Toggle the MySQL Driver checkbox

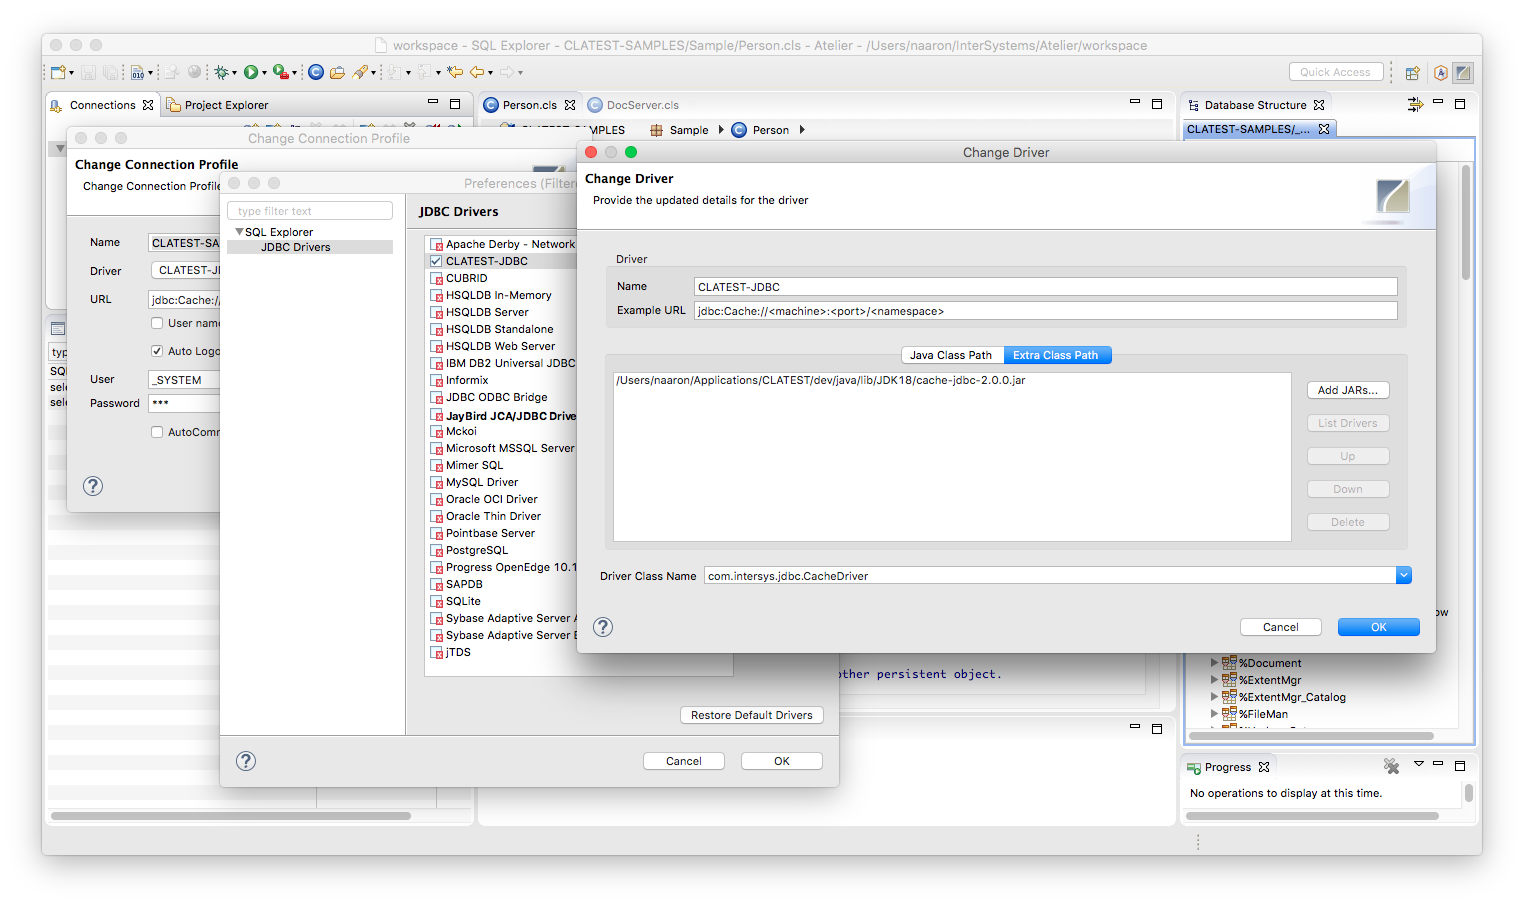436,482
